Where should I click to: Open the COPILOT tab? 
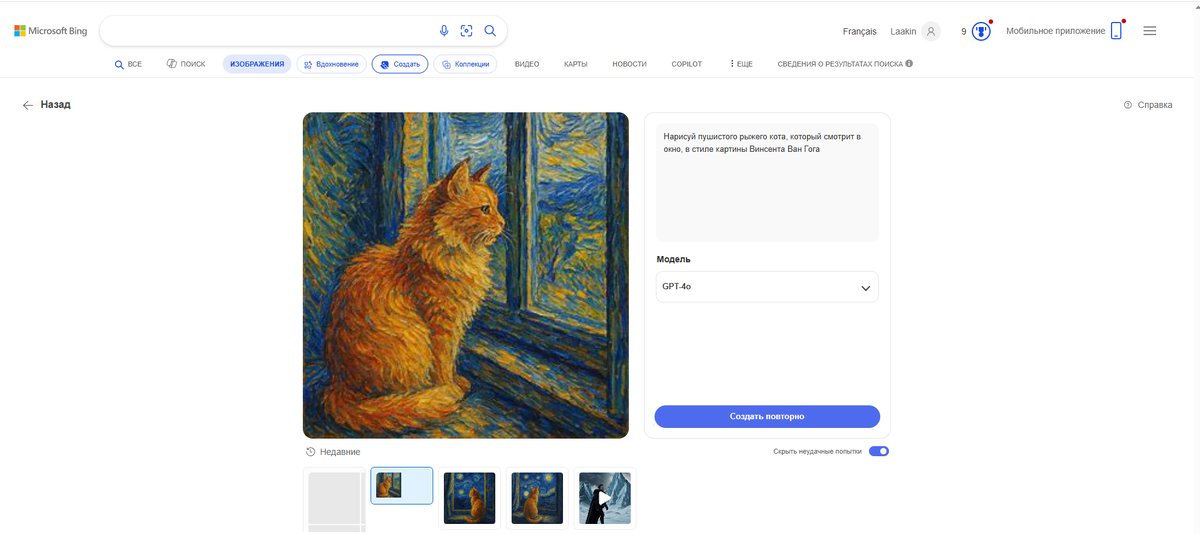(x=687, y=64)
